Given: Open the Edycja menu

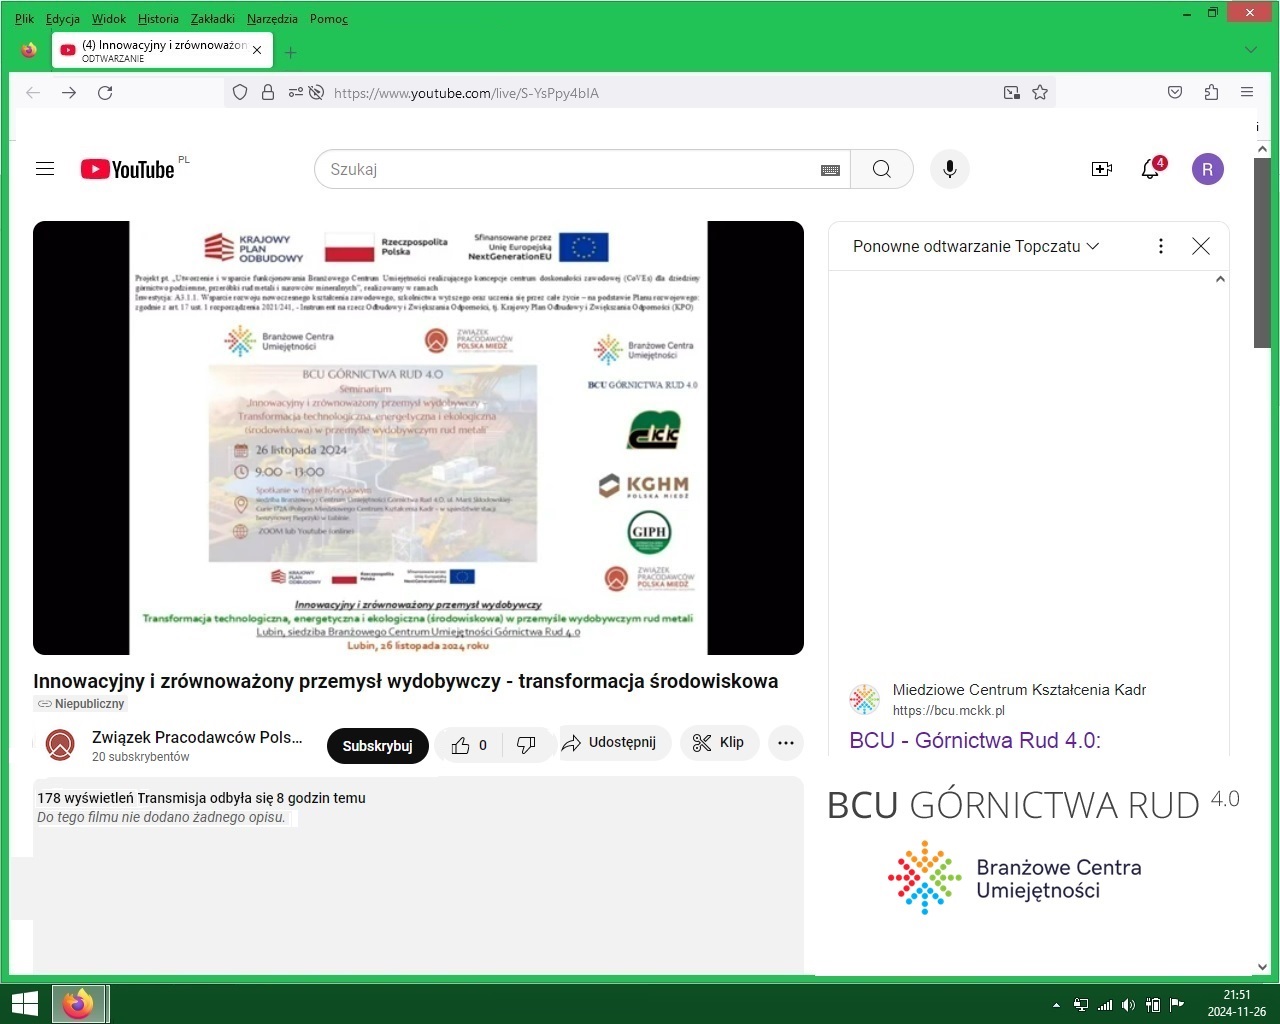Looking at the screenshot, I should click(63, 18).
